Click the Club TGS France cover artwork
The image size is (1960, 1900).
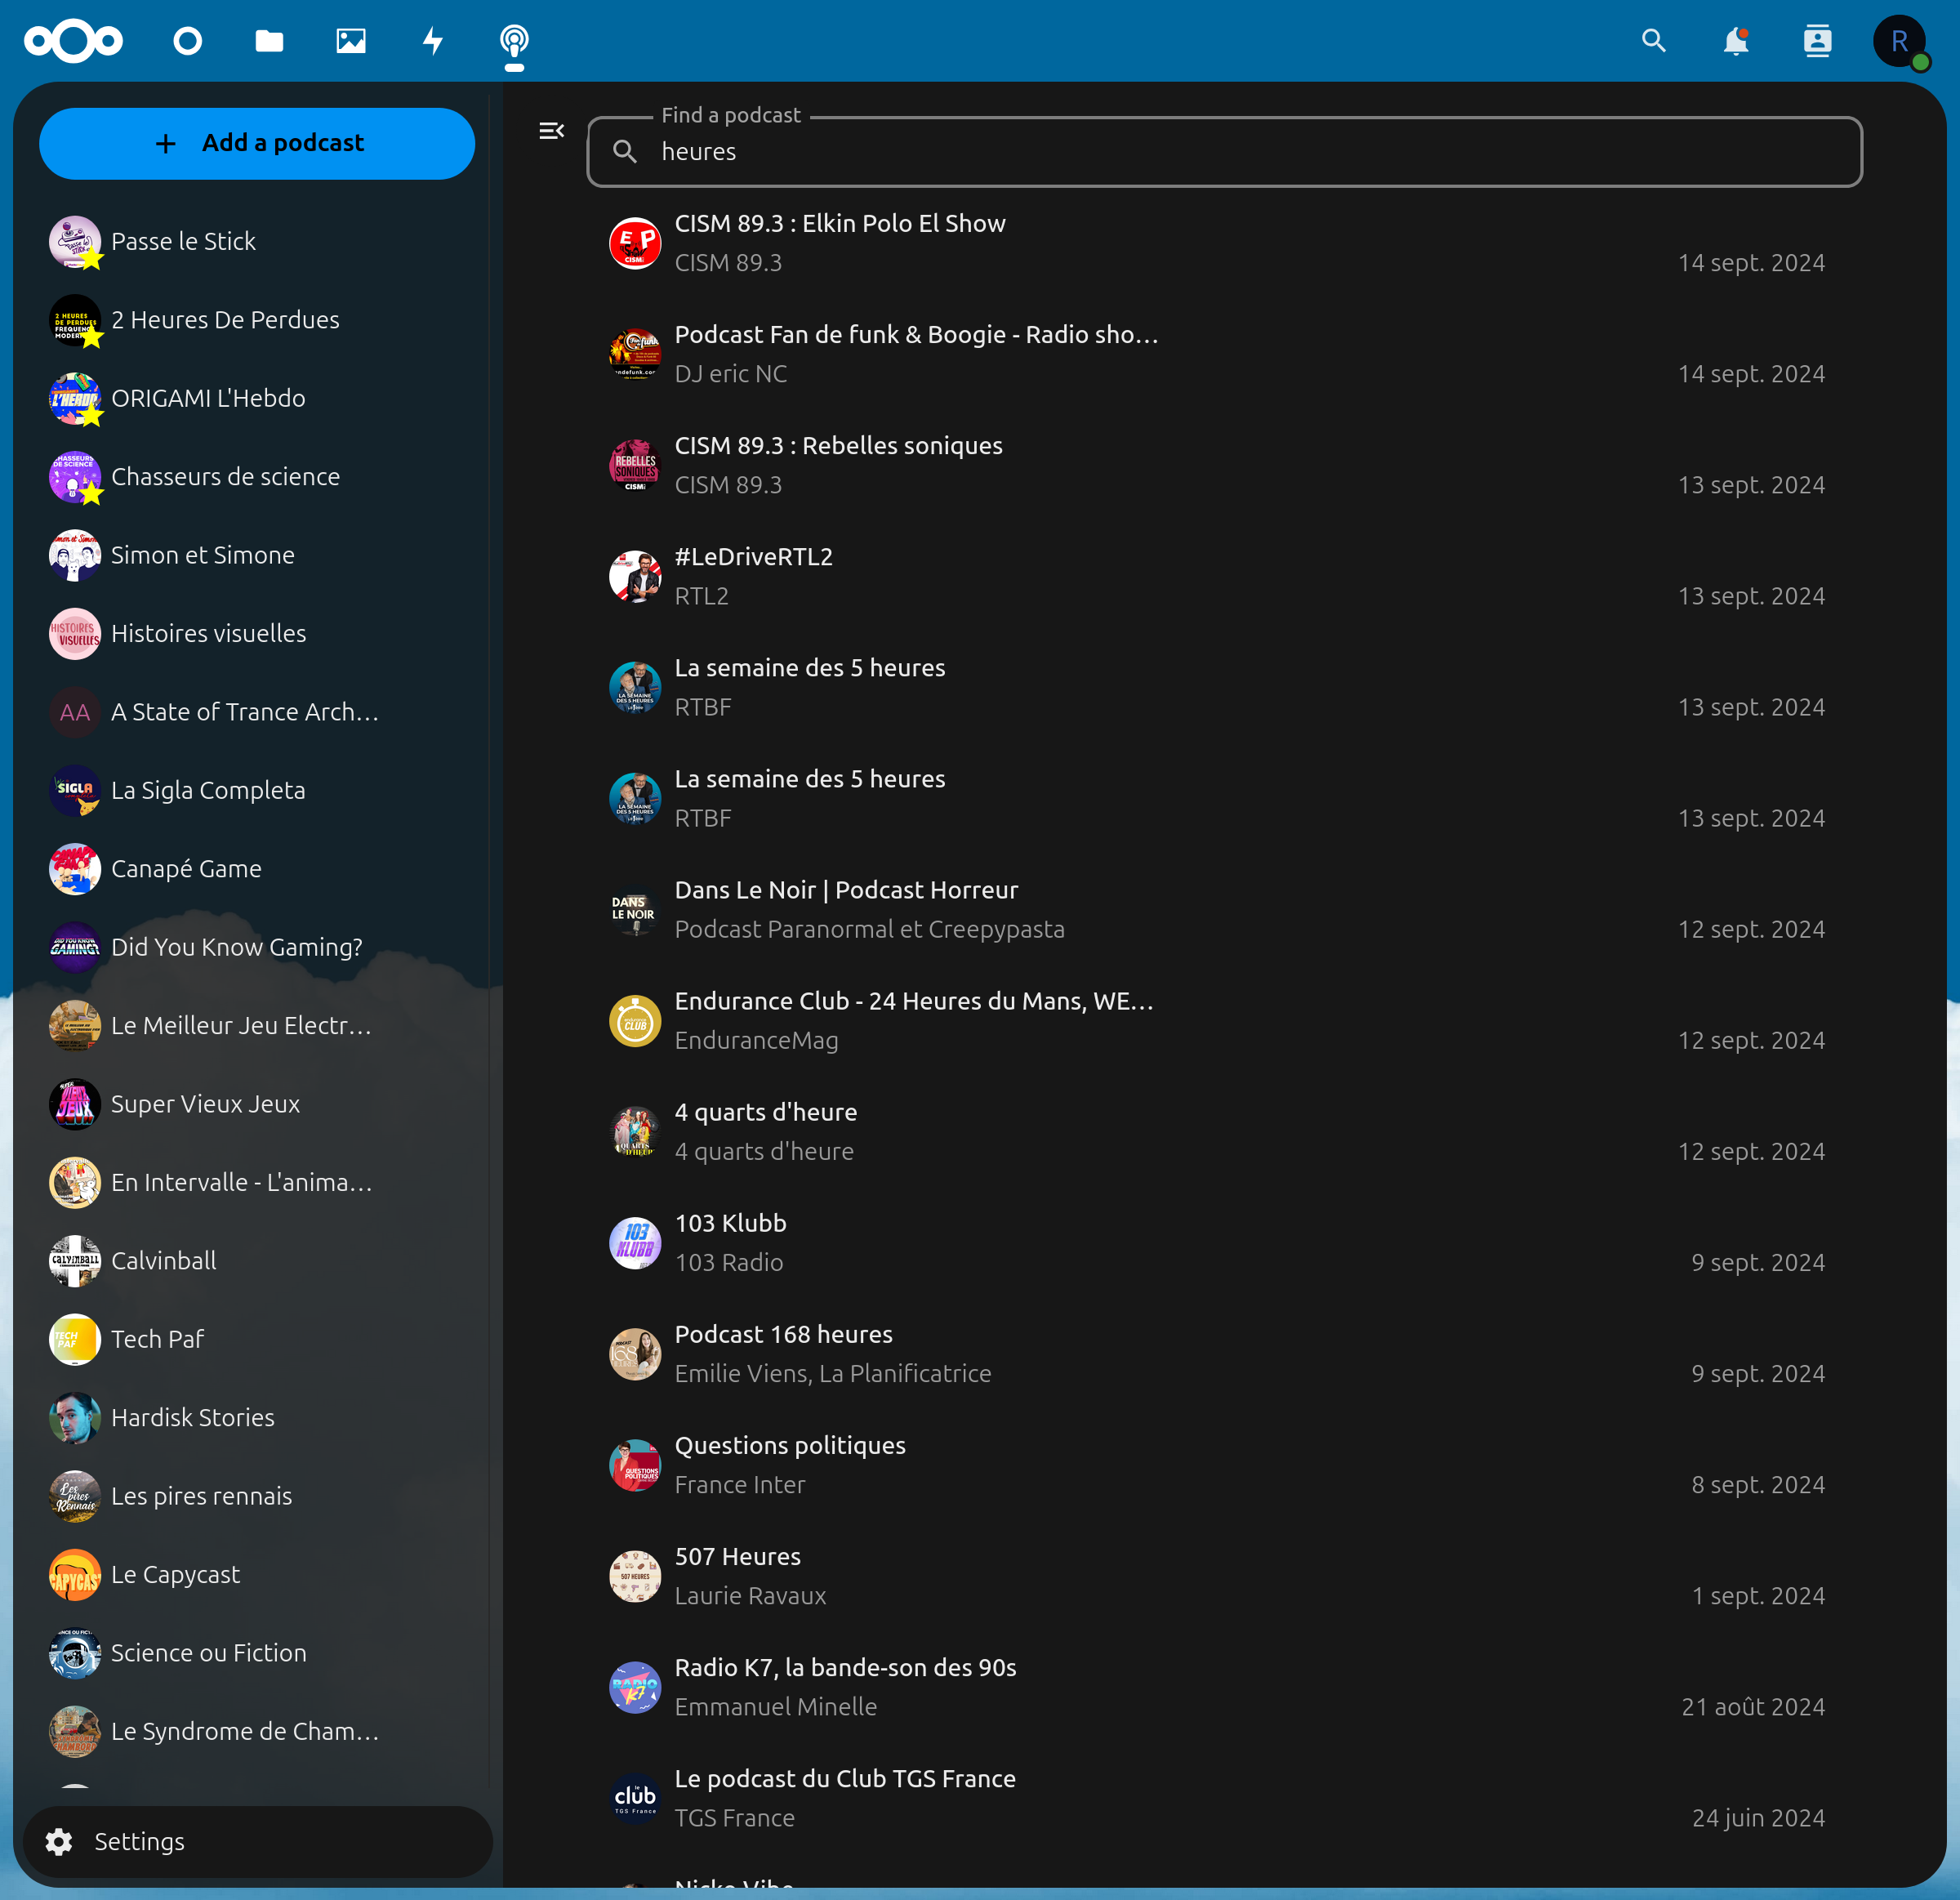coord(635,1798)
